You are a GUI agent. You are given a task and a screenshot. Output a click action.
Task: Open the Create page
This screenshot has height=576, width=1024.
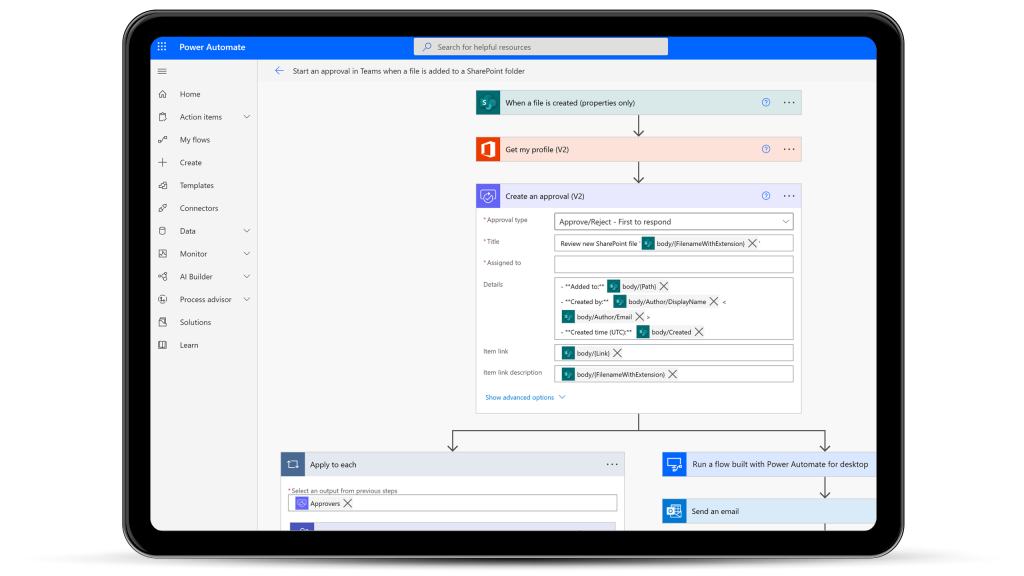coord(191,163)
